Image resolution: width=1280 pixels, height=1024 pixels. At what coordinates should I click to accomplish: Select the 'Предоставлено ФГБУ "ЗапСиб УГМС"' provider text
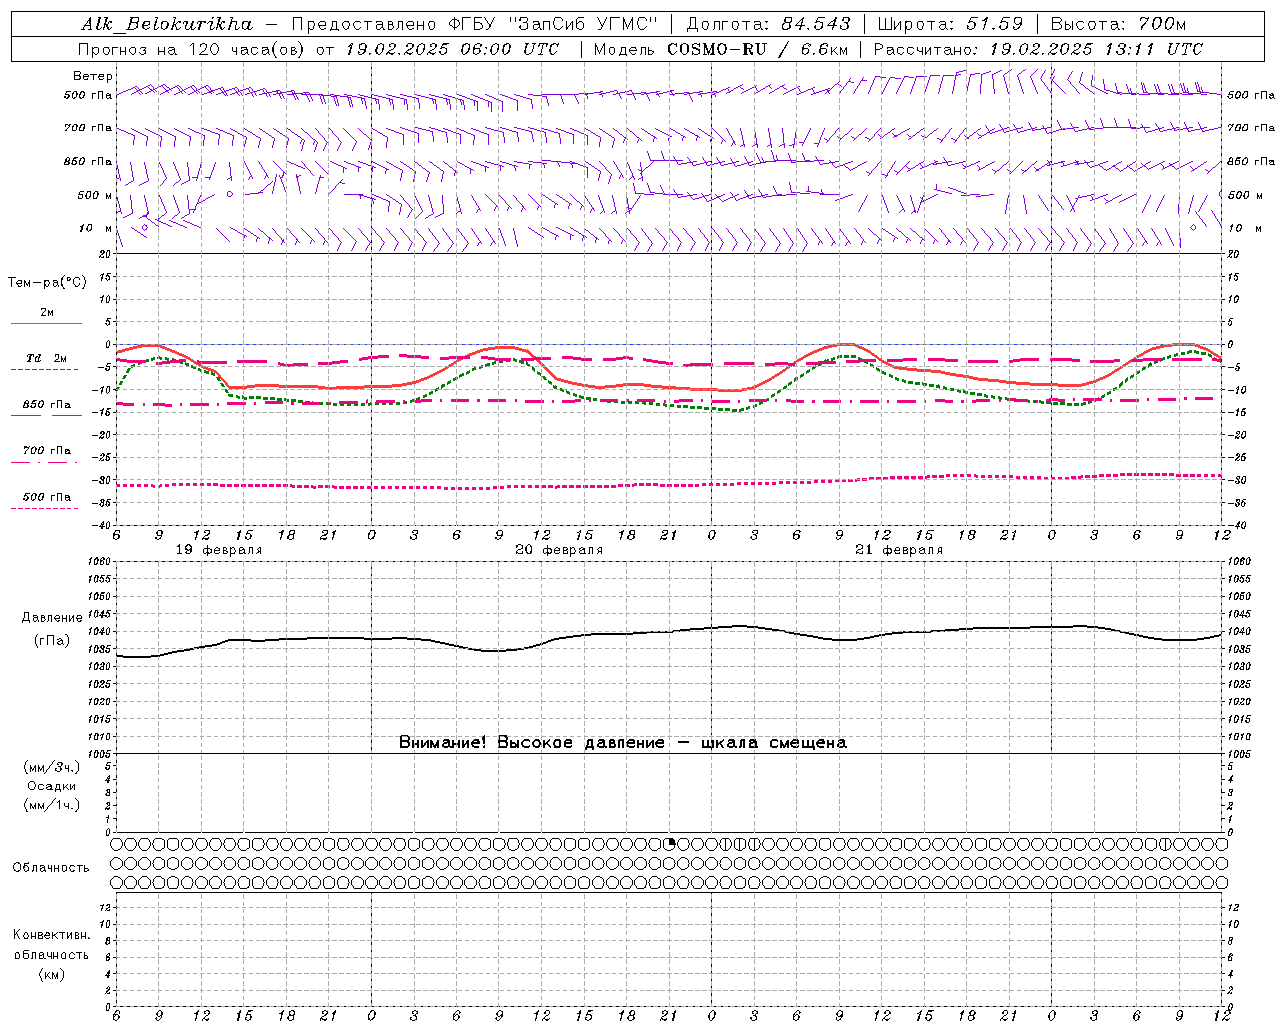(x=474, y=24)
